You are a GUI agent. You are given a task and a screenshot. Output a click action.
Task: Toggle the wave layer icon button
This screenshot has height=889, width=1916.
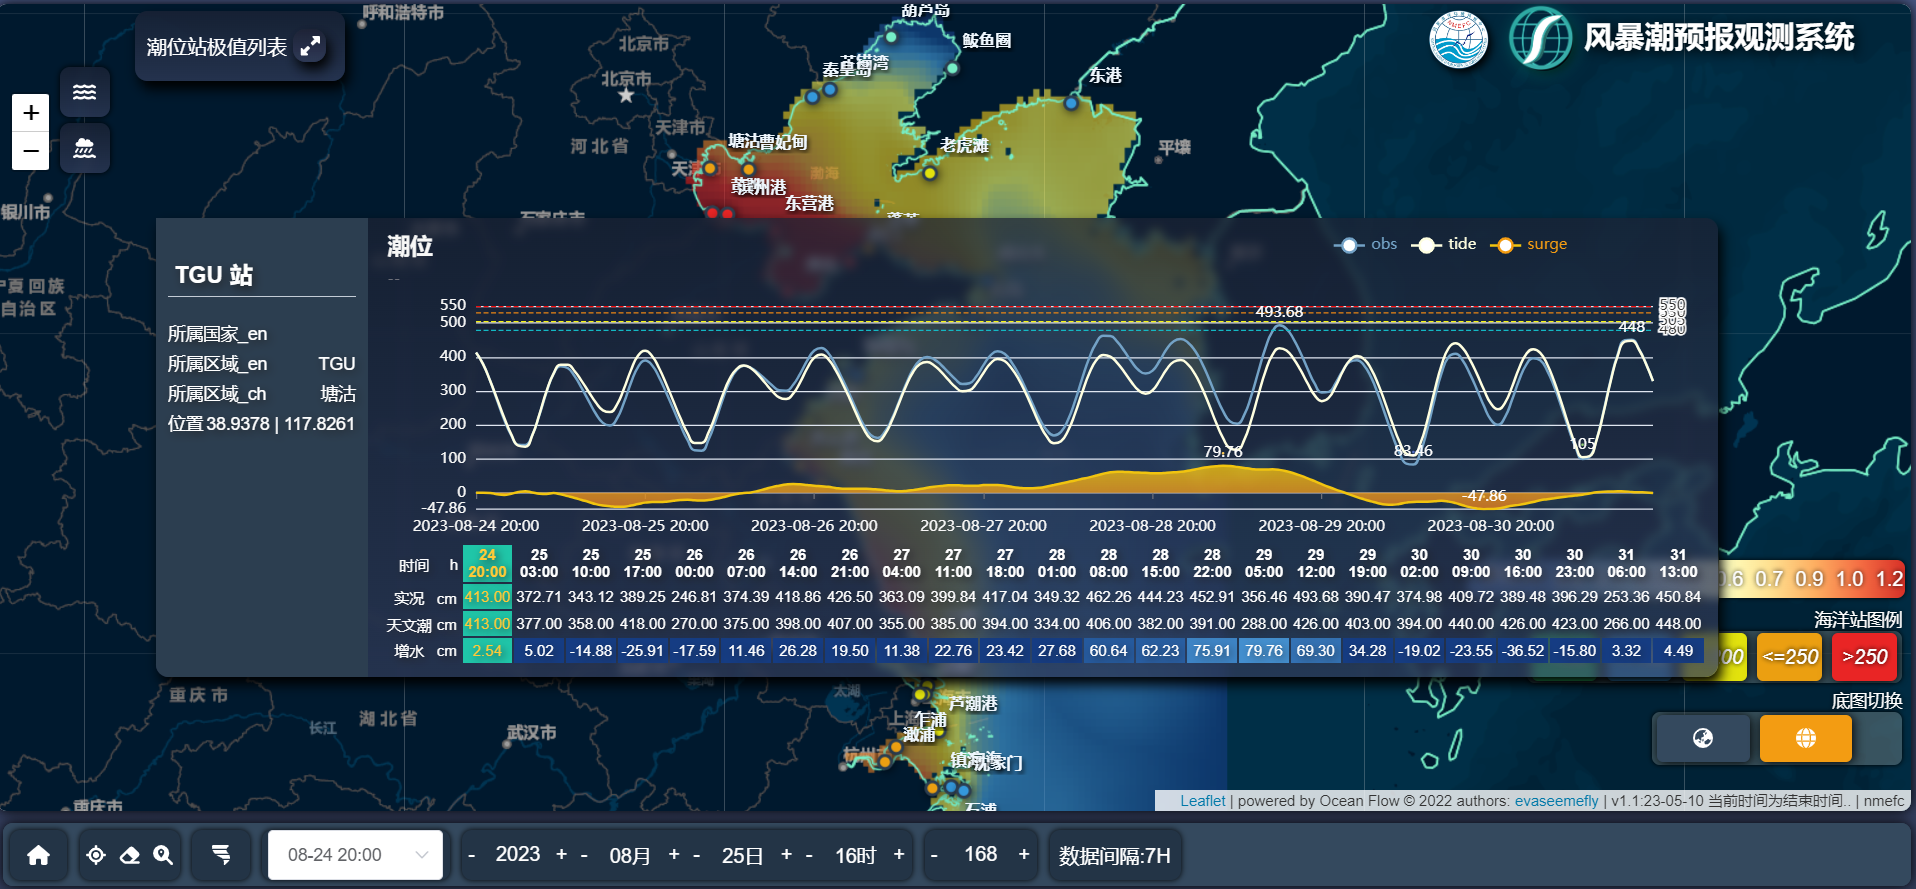tap(85, 92)
